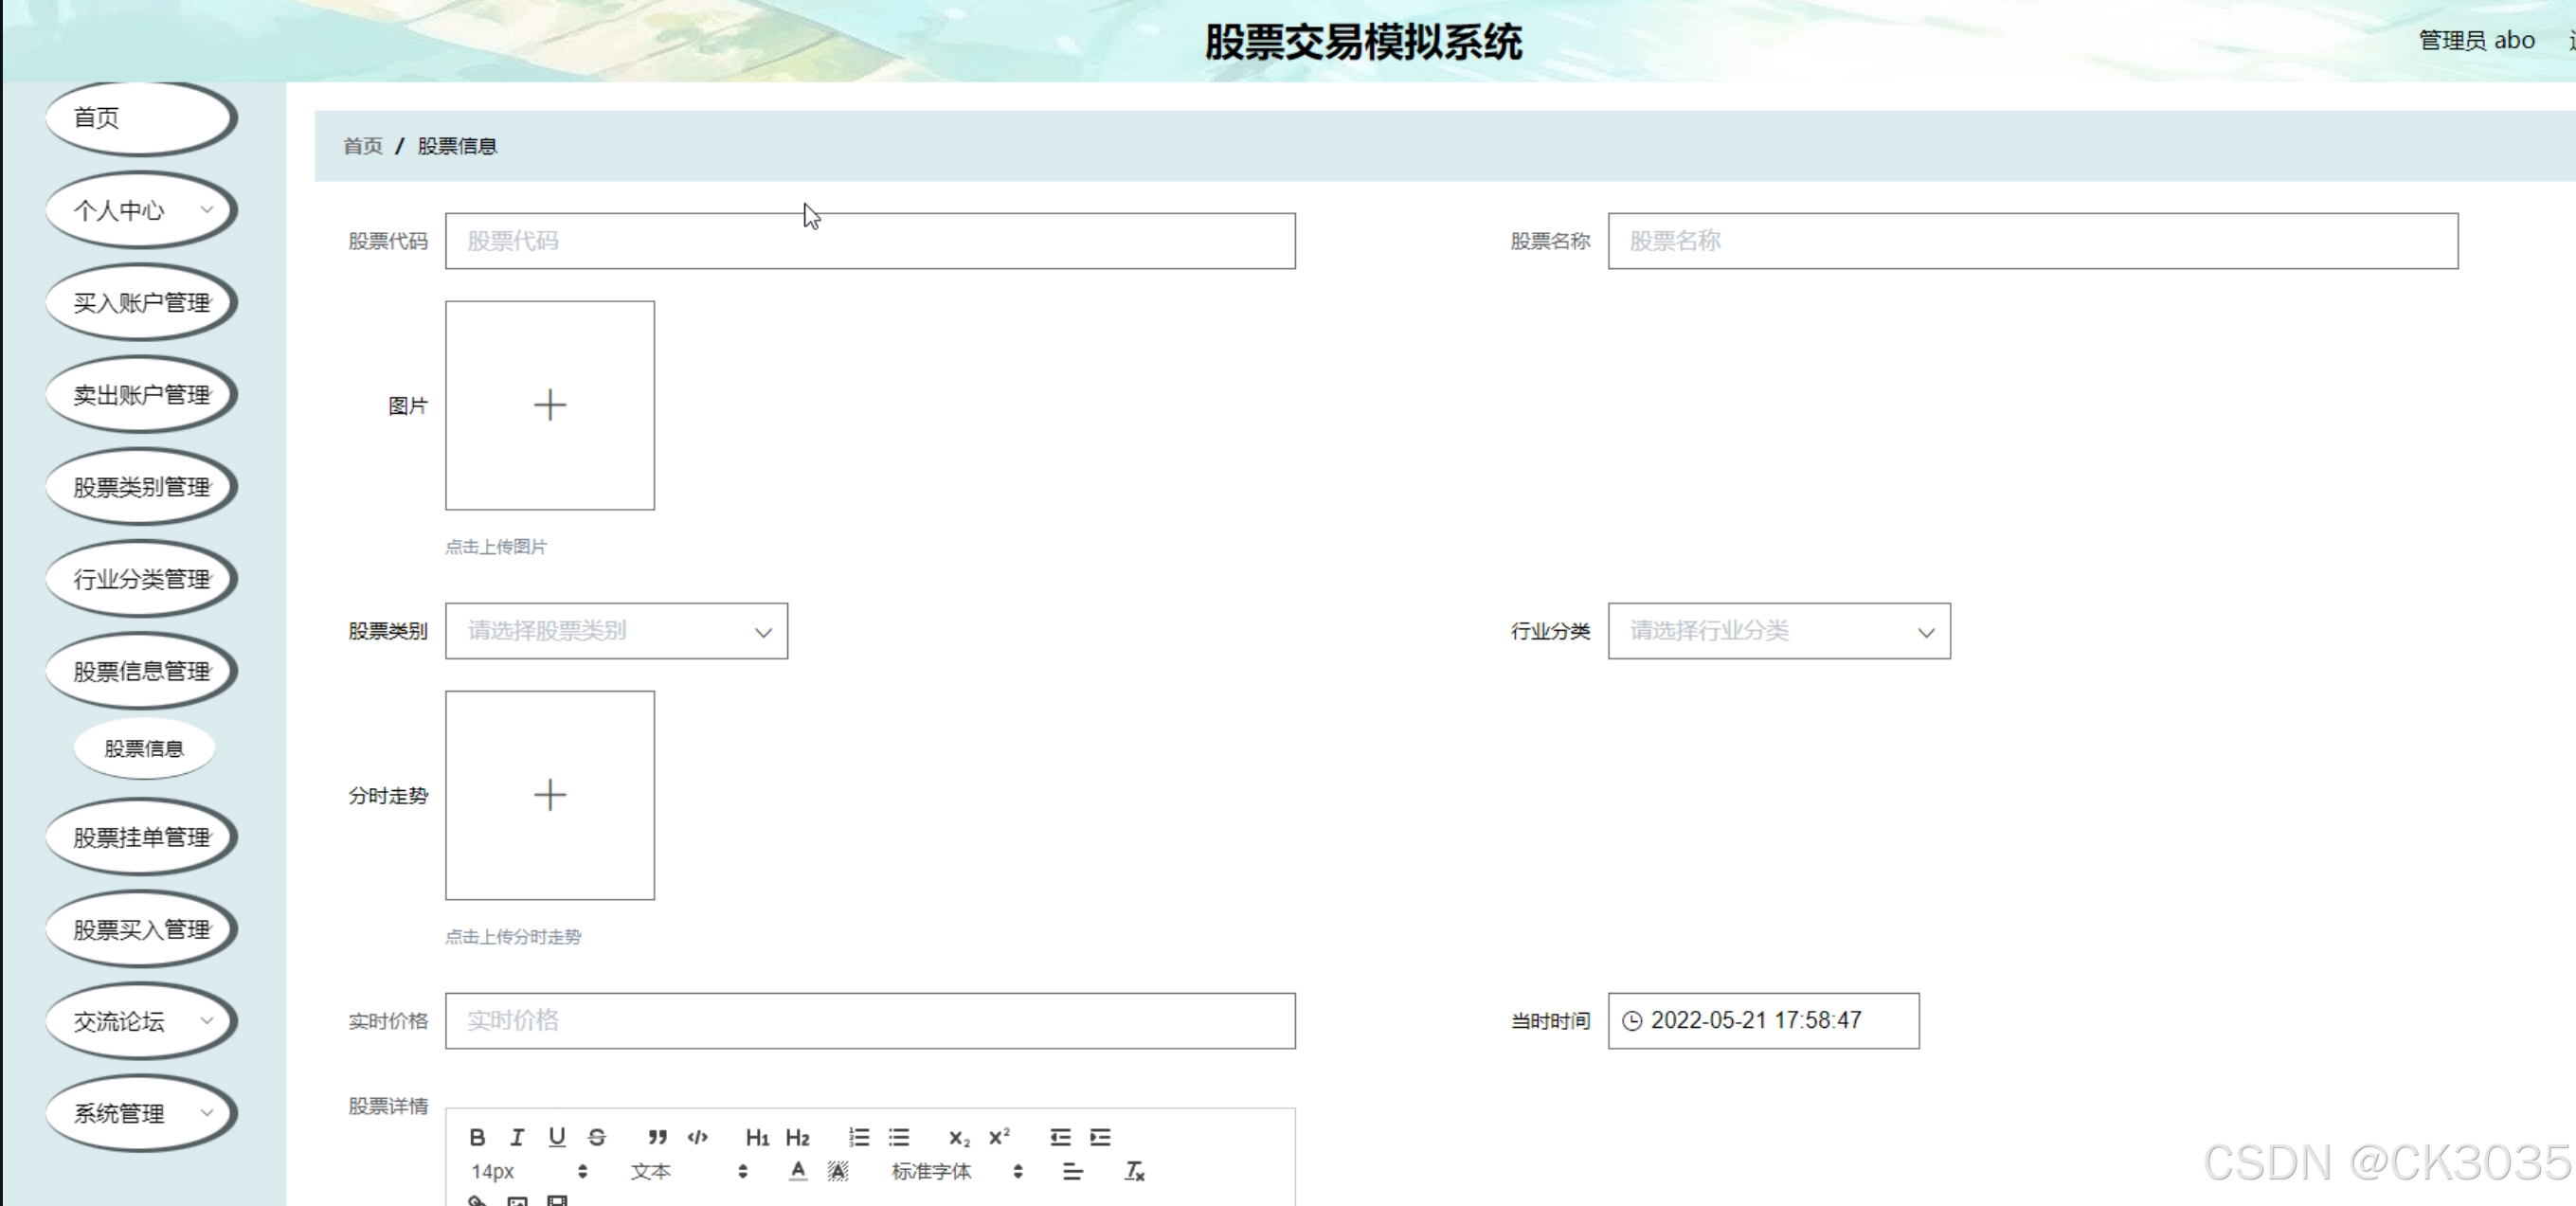This screenshot has height=1206, width=2576.
Task: Insert a code block in the editor
Action: (x=698, y=1137)
